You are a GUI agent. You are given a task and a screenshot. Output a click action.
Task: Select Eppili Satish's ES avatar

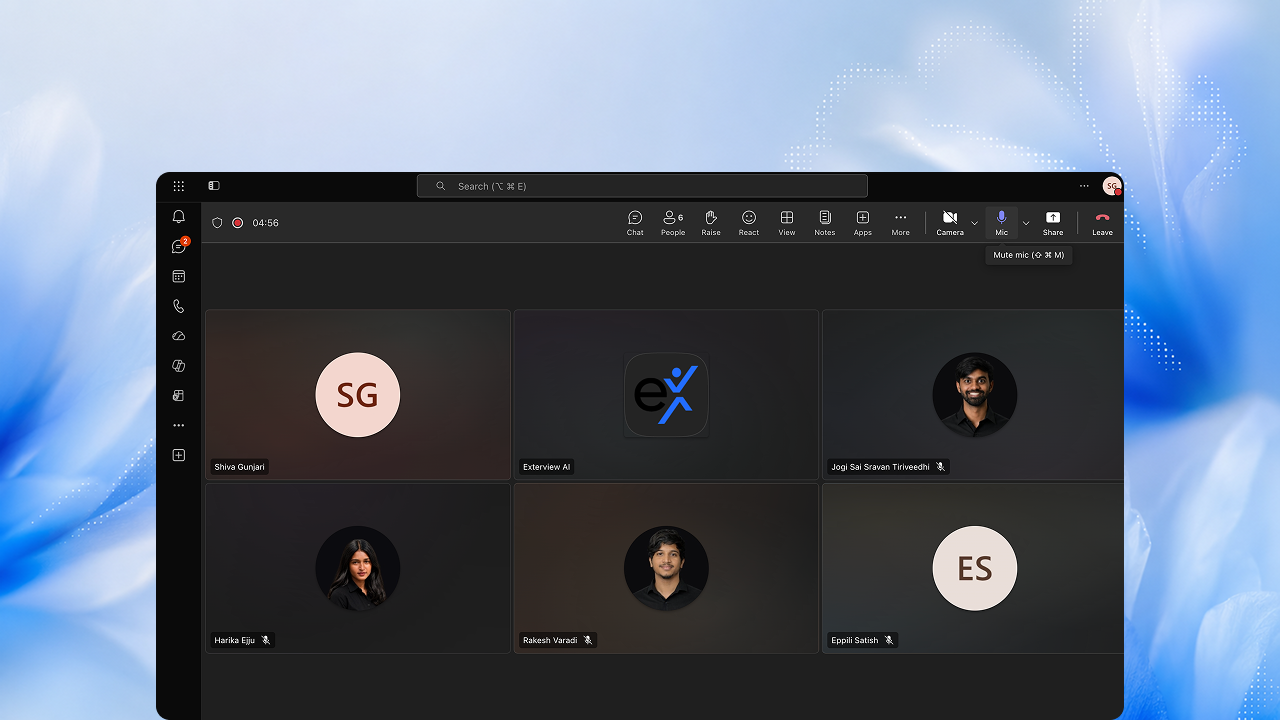click(975, 568)
